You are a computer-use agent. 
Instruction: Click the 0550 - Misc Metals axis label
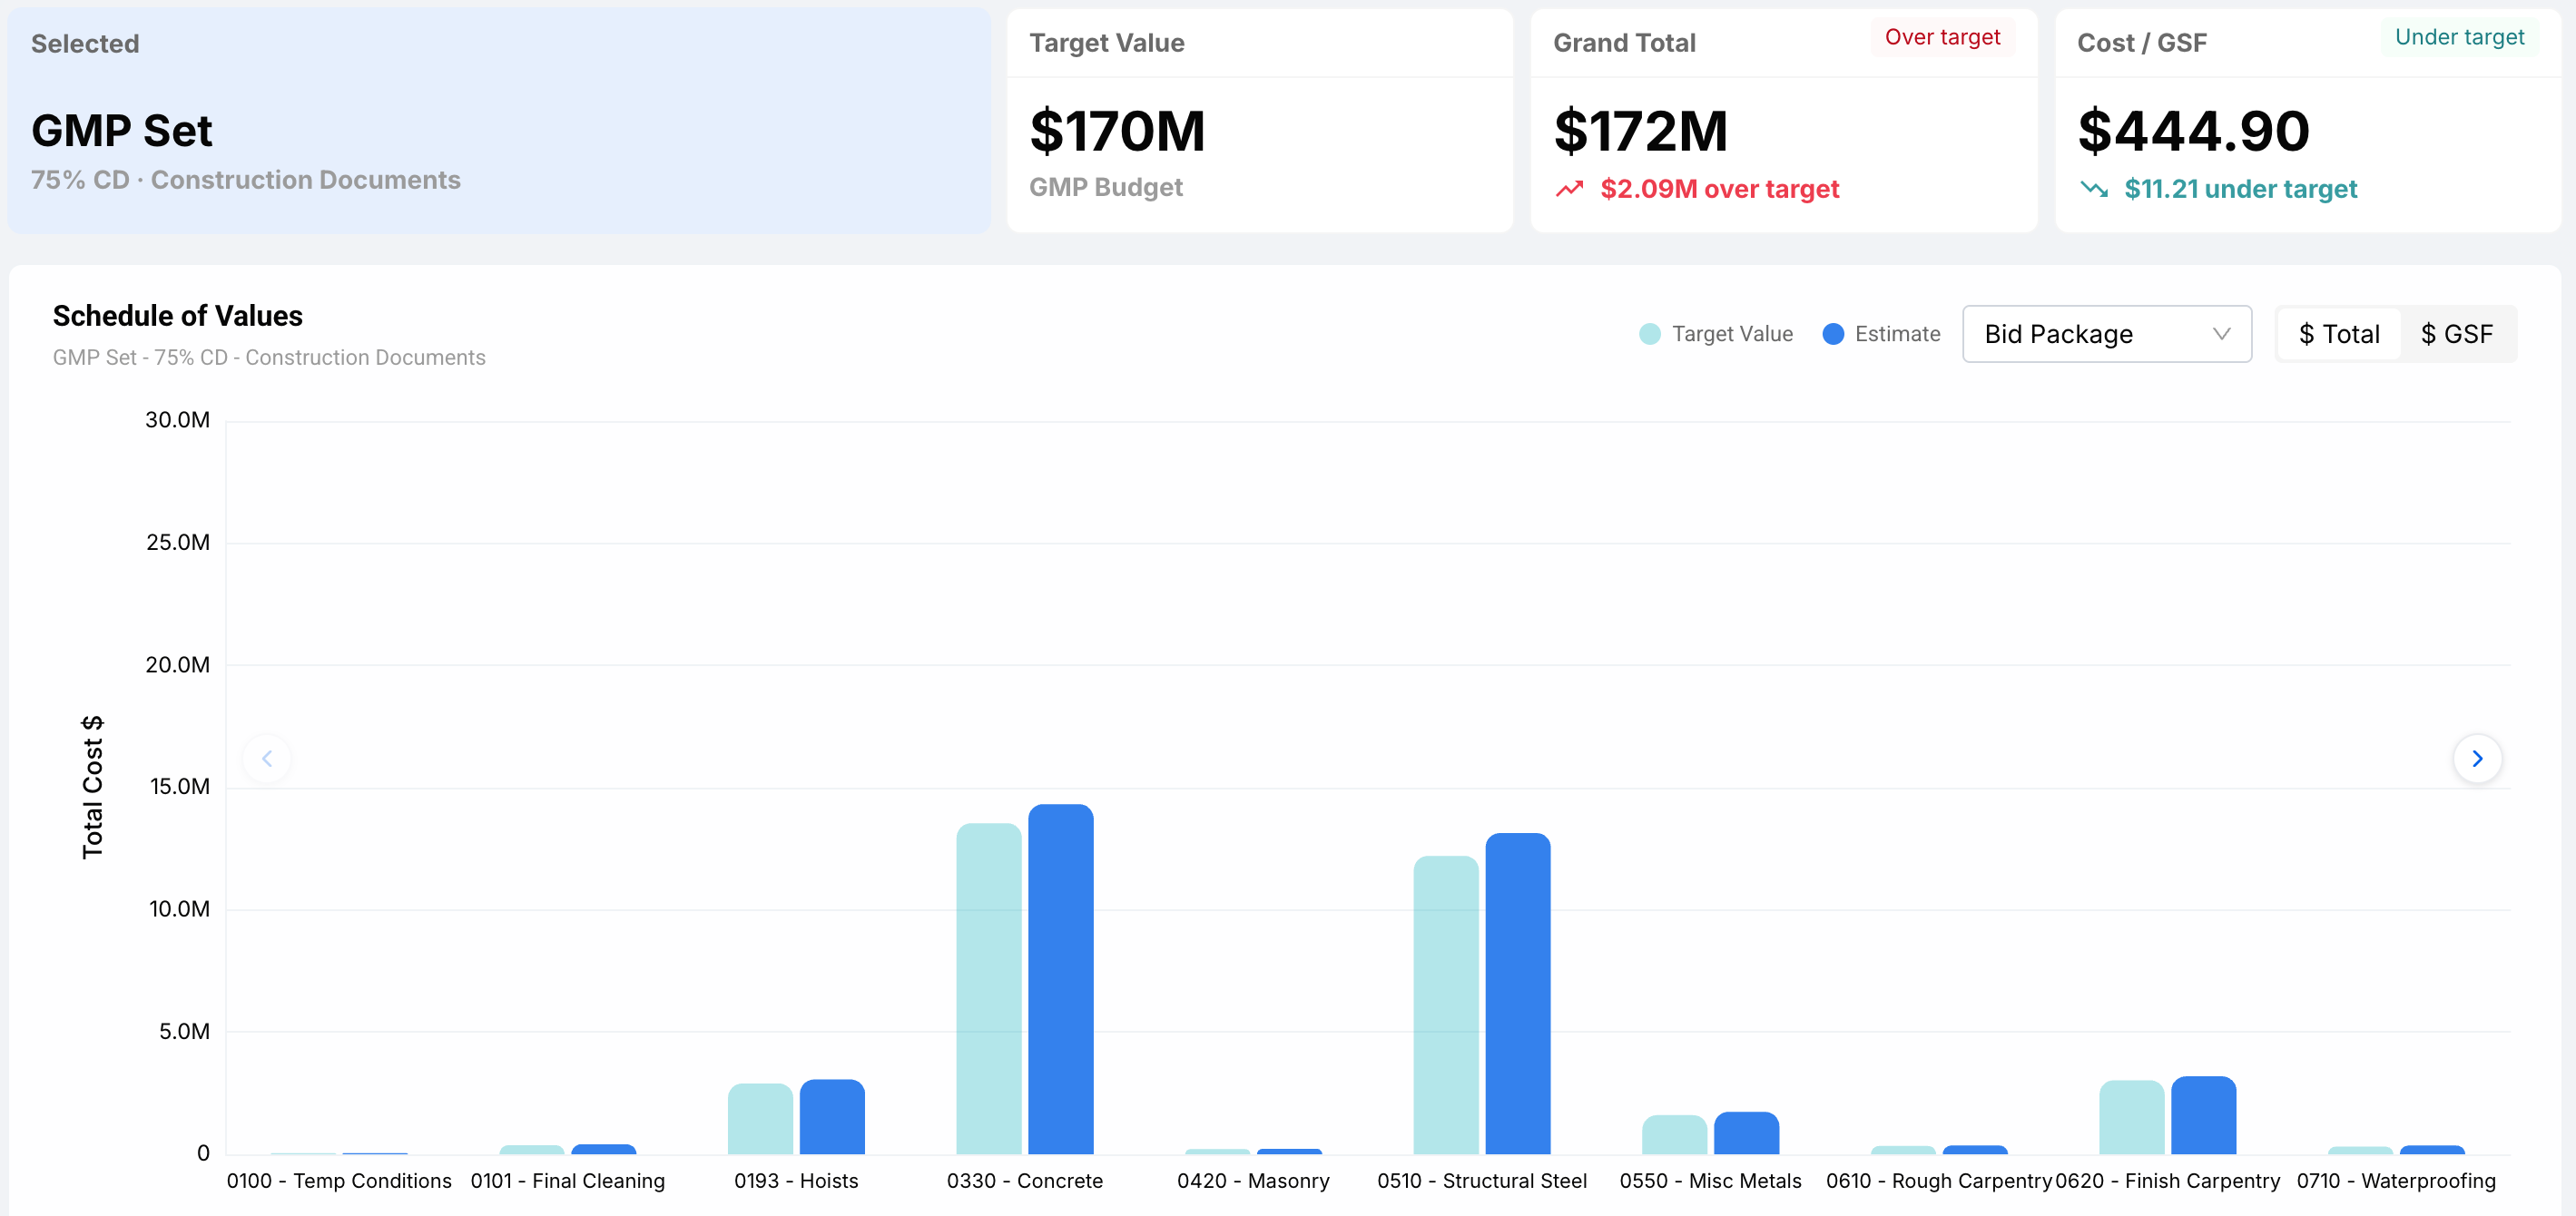point(1710,1181)
